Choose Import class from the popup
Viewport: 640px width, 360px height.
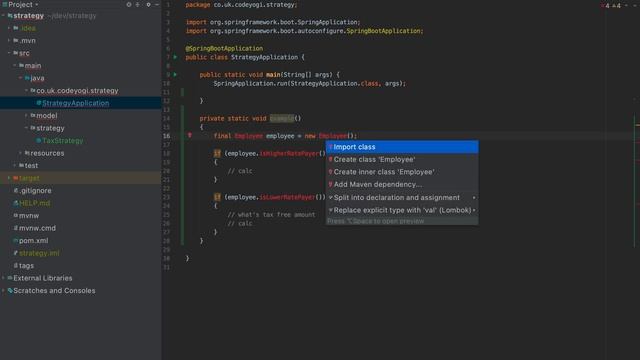pos(402,147)
